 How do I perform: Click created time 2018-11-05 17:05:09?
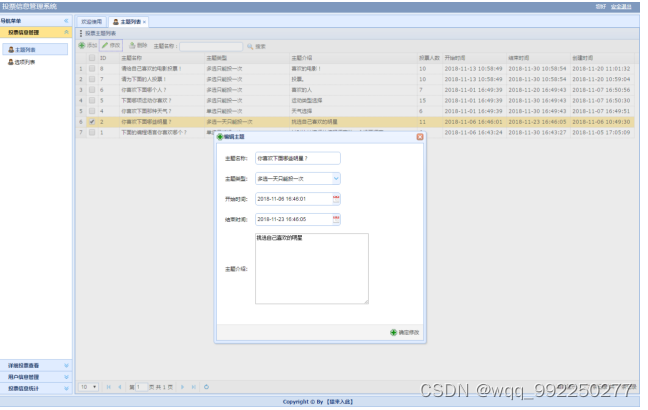(601, 132)
